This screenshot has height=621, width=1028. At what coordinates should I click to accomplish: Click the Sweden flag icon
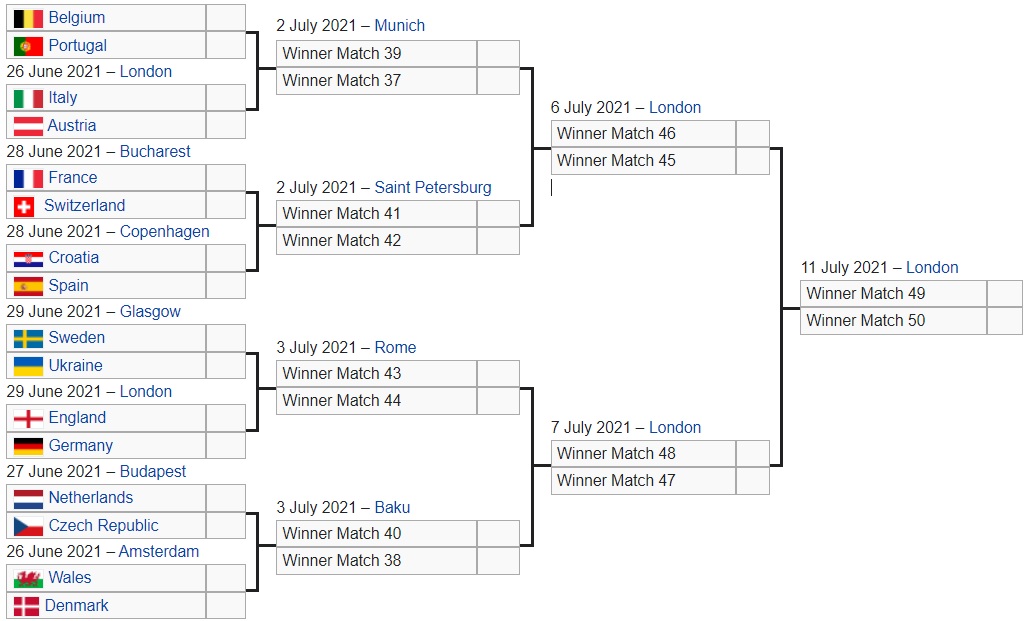click(x=28, y=338)
